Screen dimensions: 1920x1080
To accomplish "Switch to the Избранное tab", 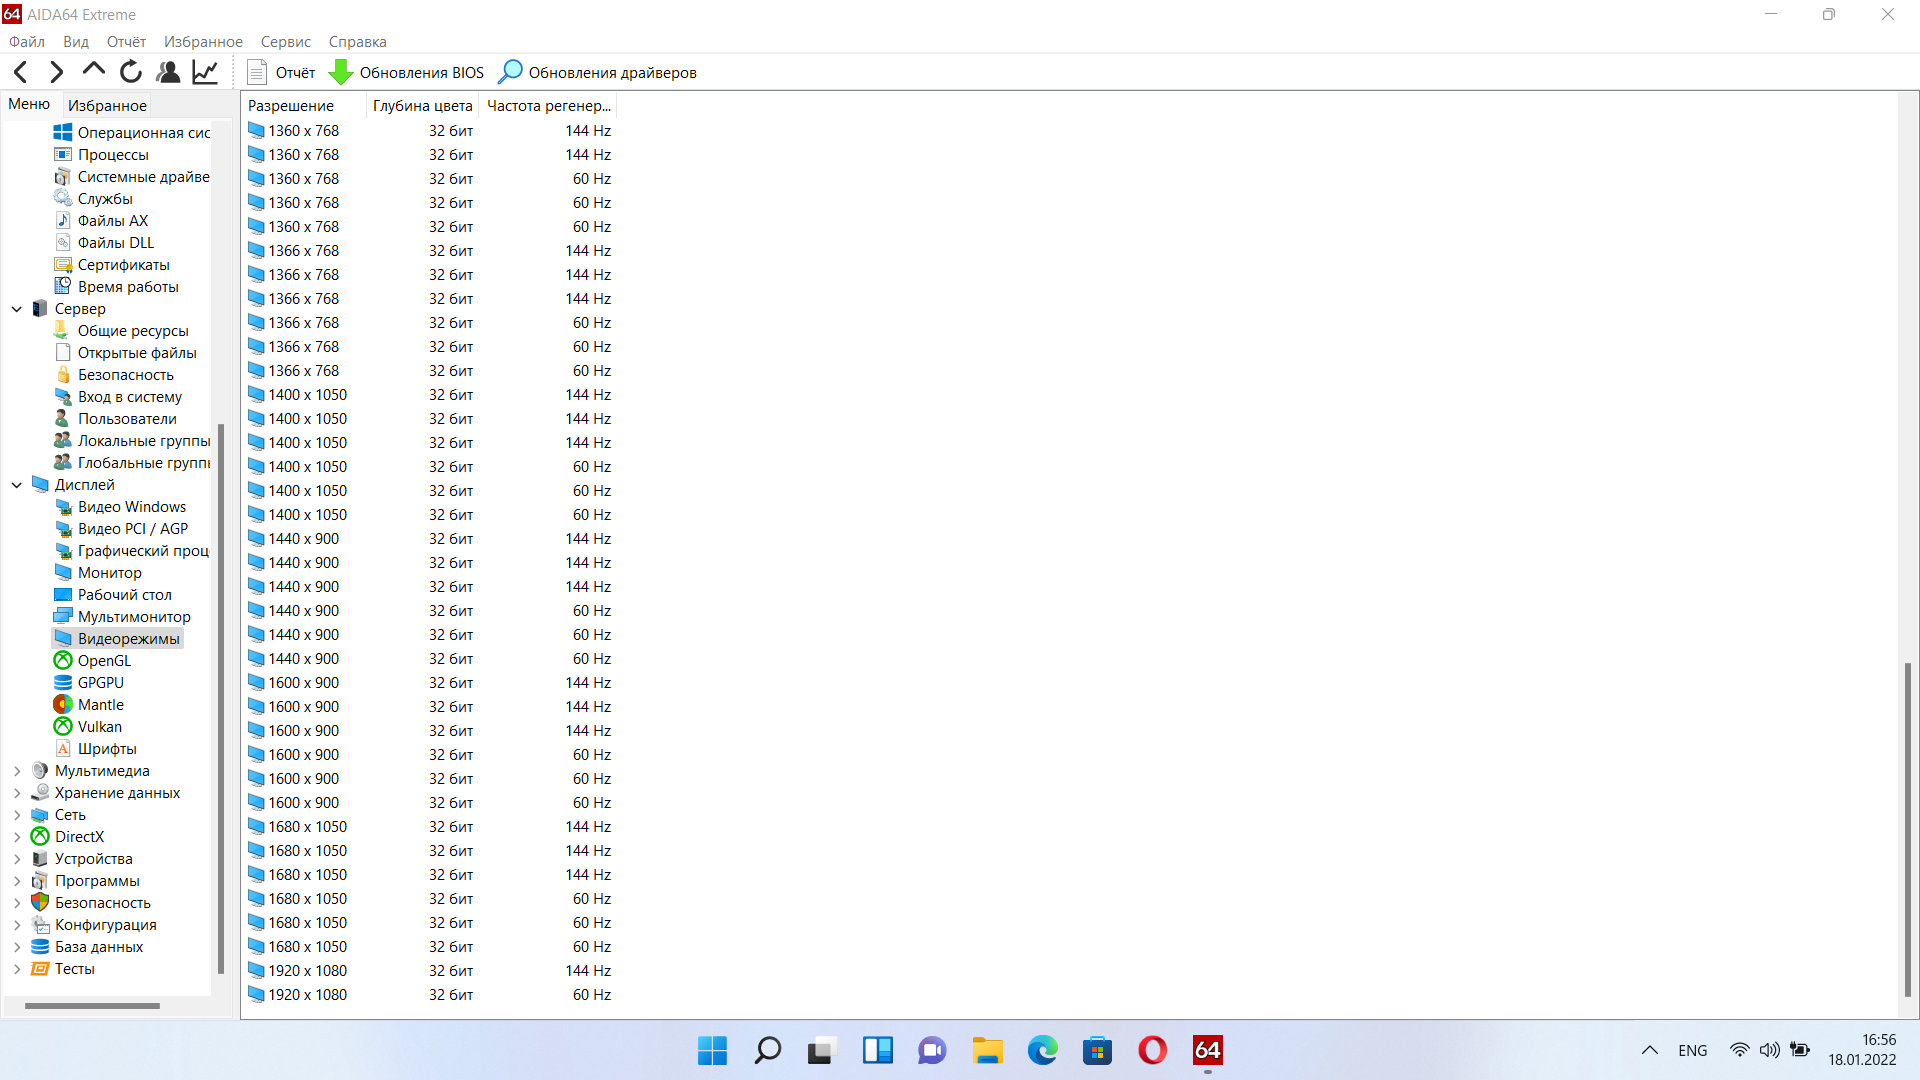I will point(107,105).
